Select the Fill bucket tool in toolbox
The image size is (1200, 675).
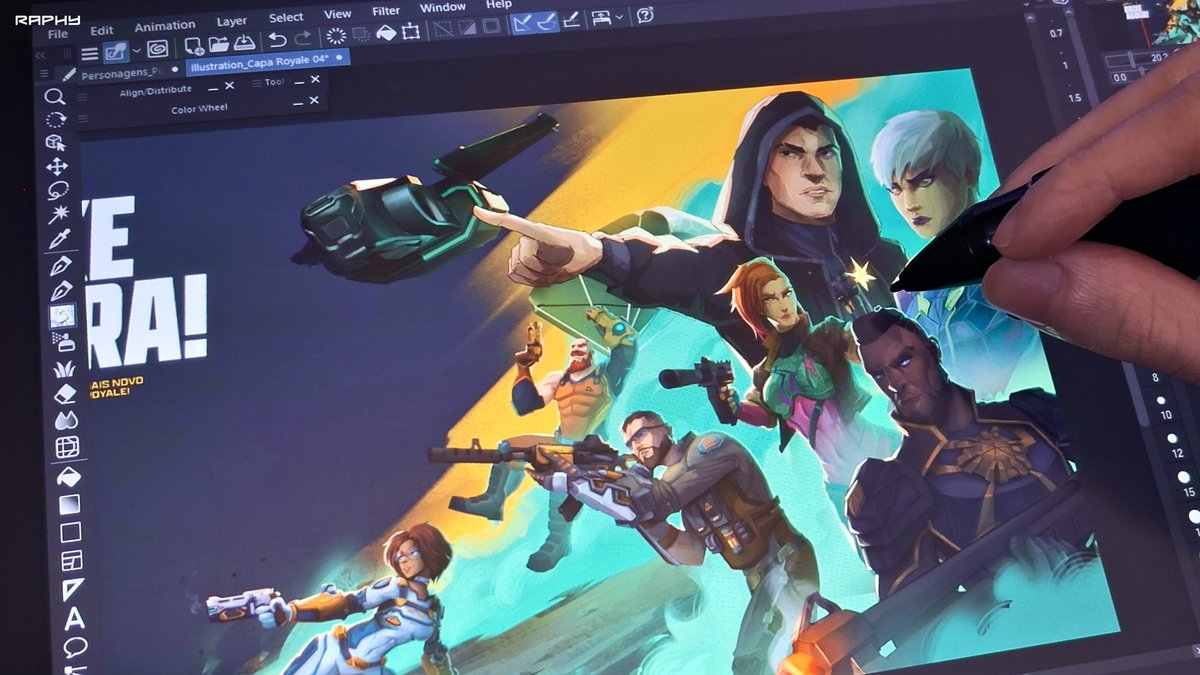(68, 476)
